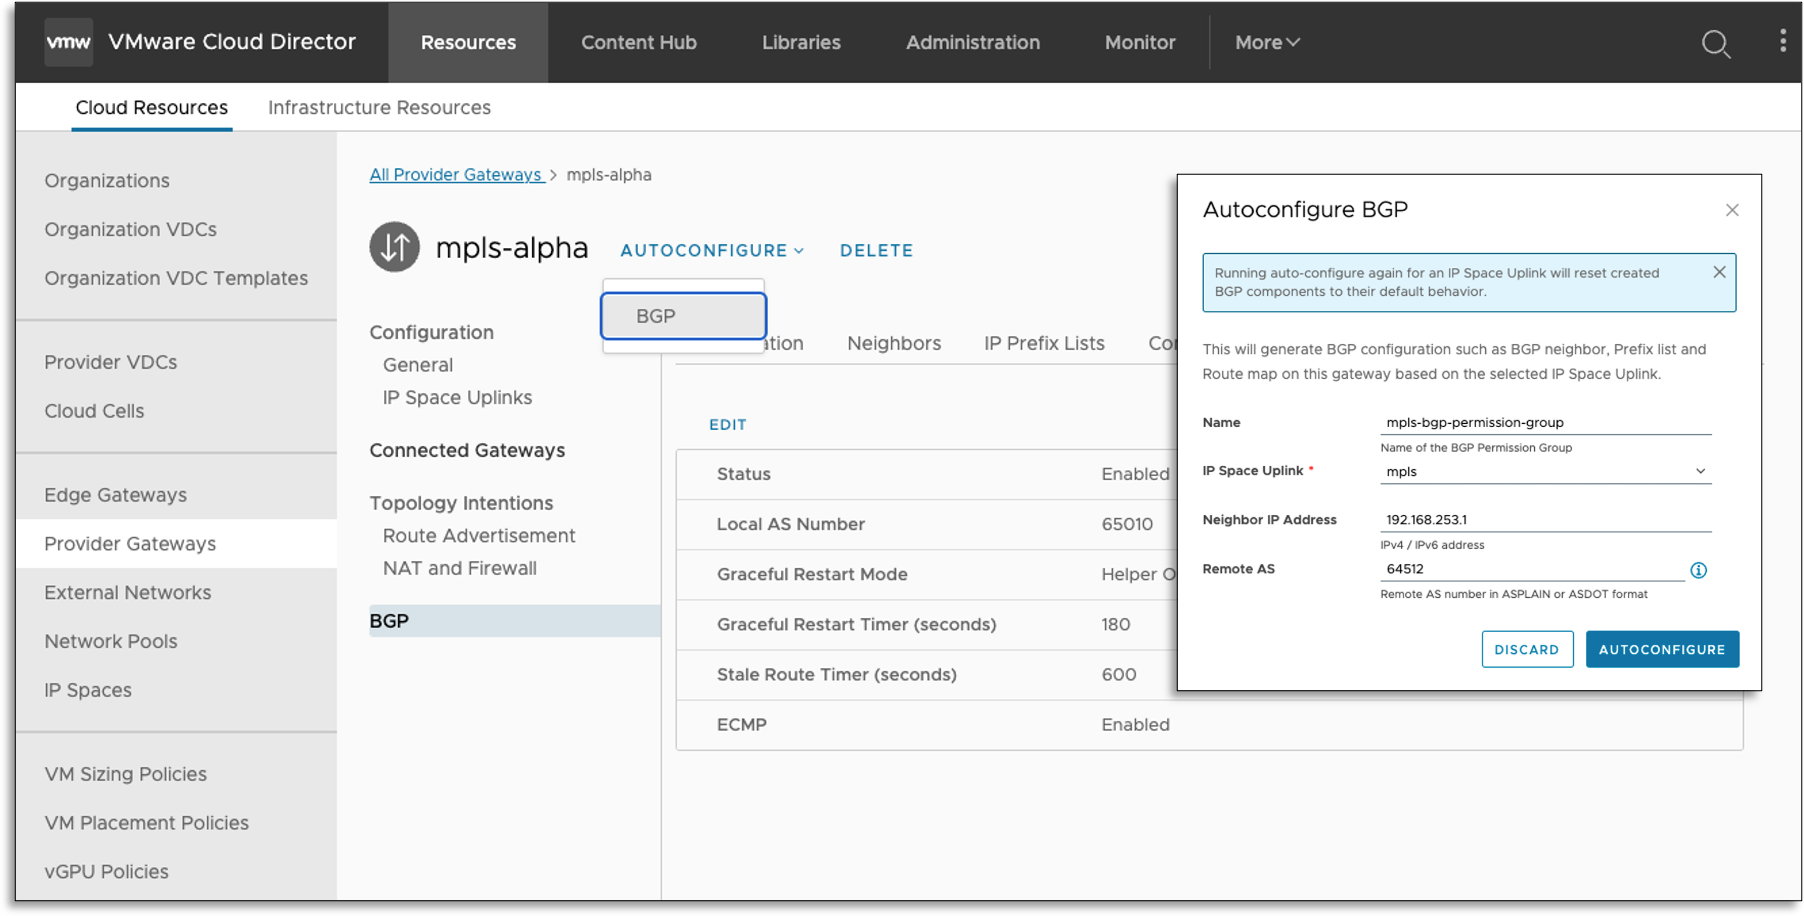Viewport: 1804px width, 916px height.
Task: Select Route Advertisement in Topology Intentions
Action: (479, 536)
